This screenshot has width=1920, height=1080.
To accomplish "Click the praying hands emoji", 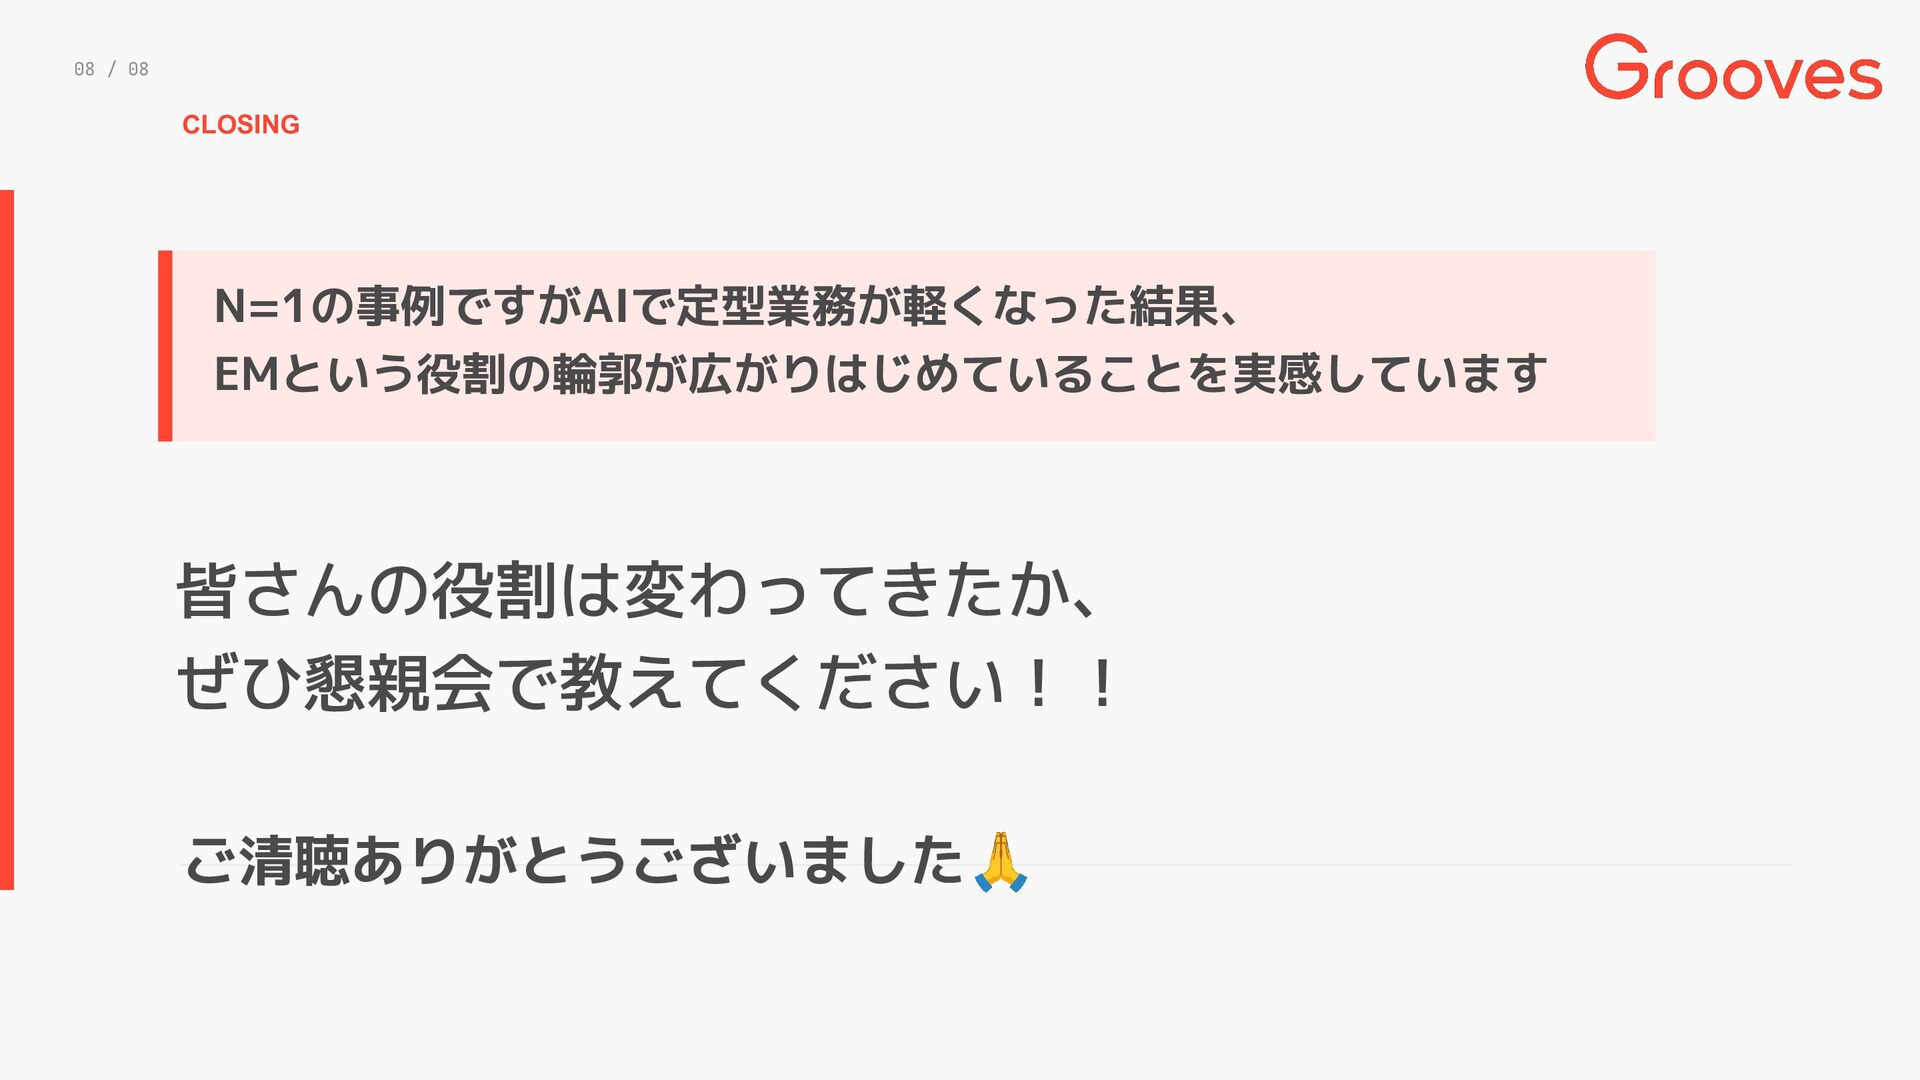I will 1001,861.
